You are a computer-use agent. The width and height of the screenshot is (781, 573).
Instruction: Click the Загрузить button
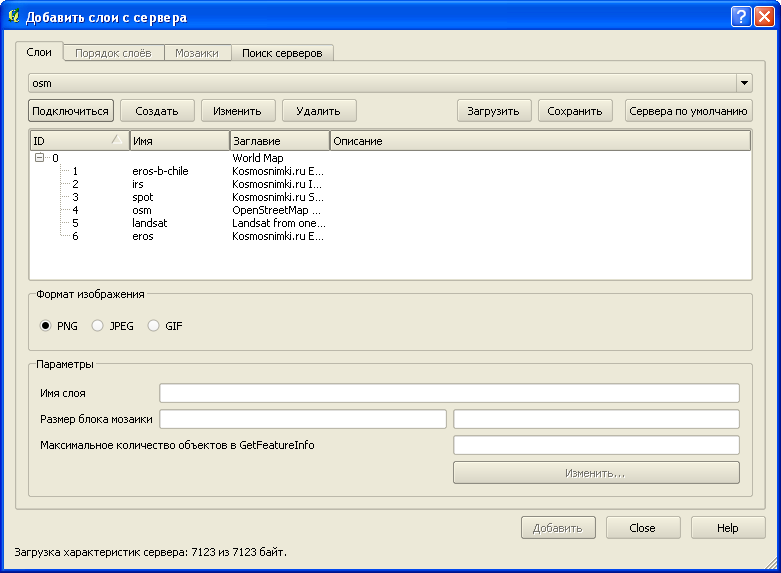pos(493,111)
